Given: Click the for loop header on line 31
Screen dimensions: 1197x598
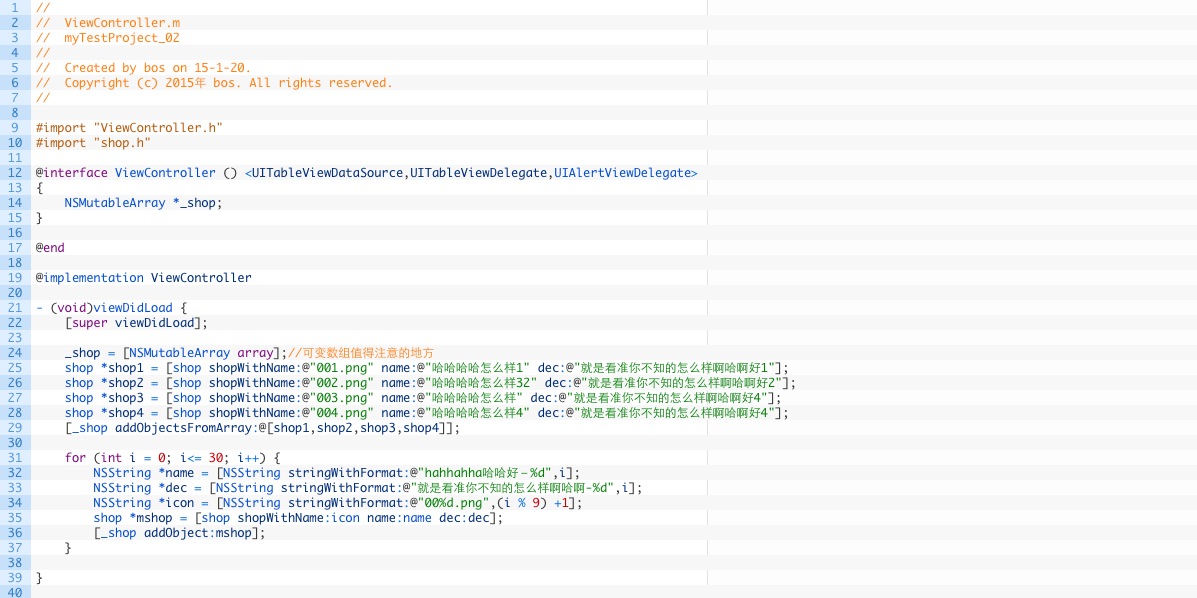Looking at the screenshot, I should pos(173,457).
